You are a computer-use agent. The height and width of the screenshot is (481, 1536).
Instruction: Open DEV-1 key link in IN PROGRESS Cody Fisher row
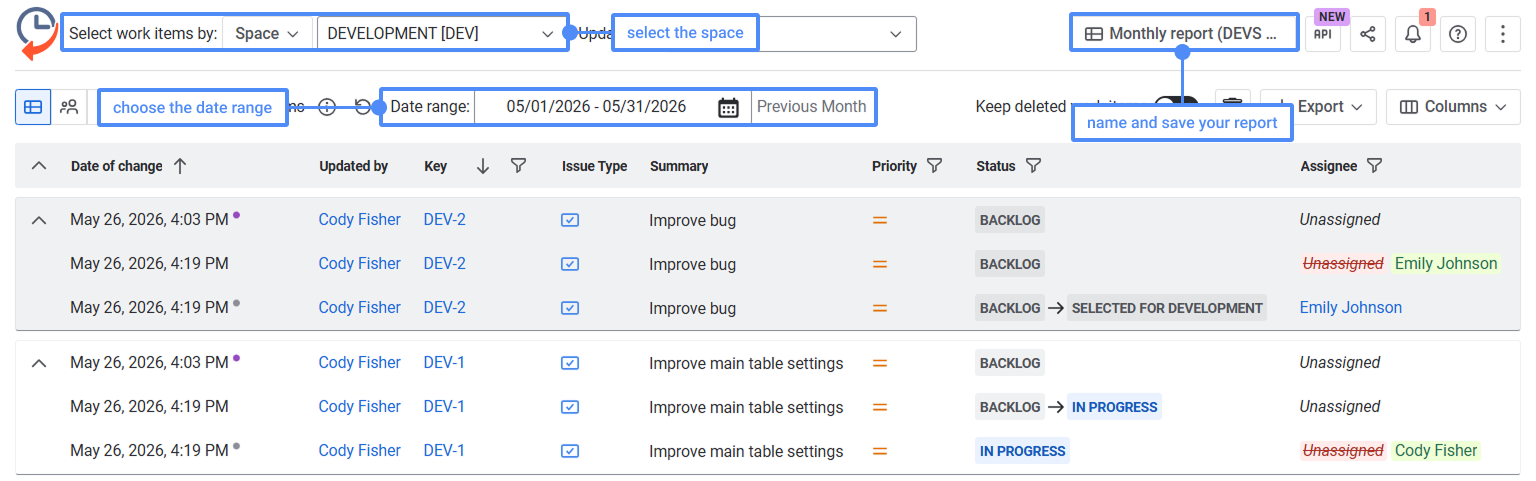444,451
